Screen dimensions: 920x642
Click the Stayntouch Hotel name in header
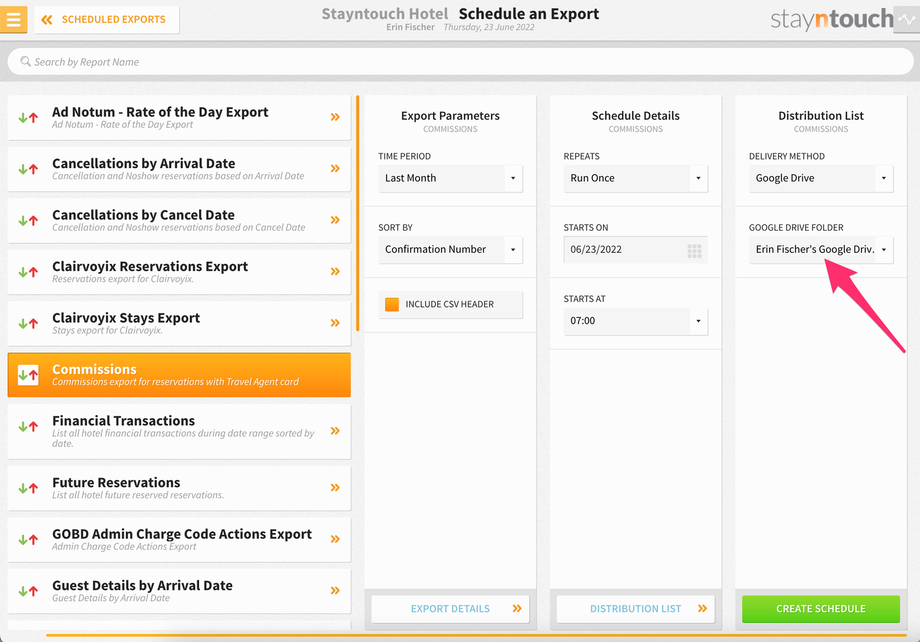coord(384,13)
